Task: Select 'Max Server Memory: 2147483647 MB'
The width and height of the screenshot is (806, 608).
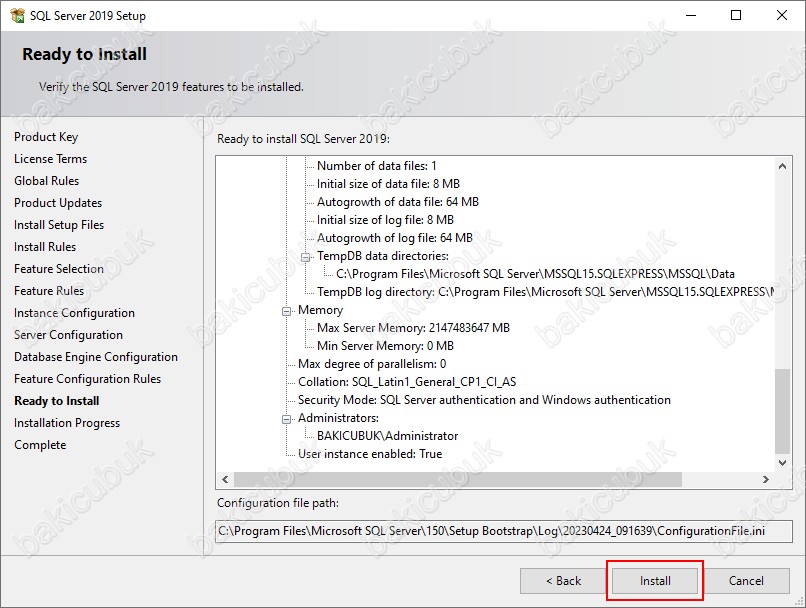Action: [x=413, y=328]
